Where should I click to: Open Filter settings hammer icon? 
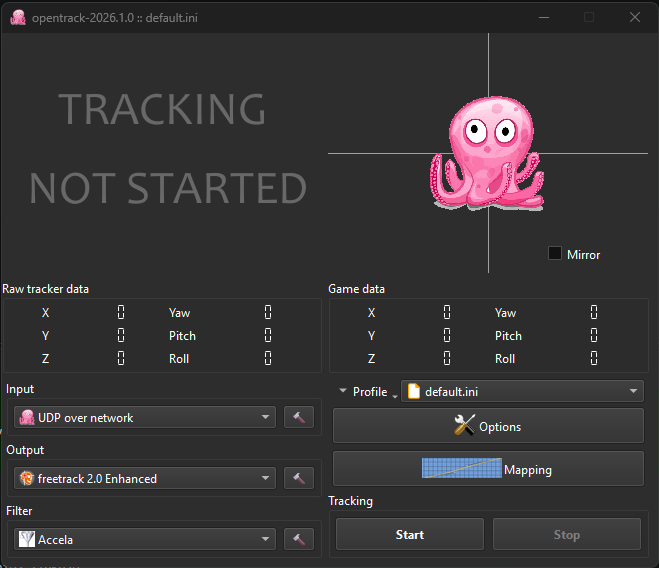[x=299, y=539]
